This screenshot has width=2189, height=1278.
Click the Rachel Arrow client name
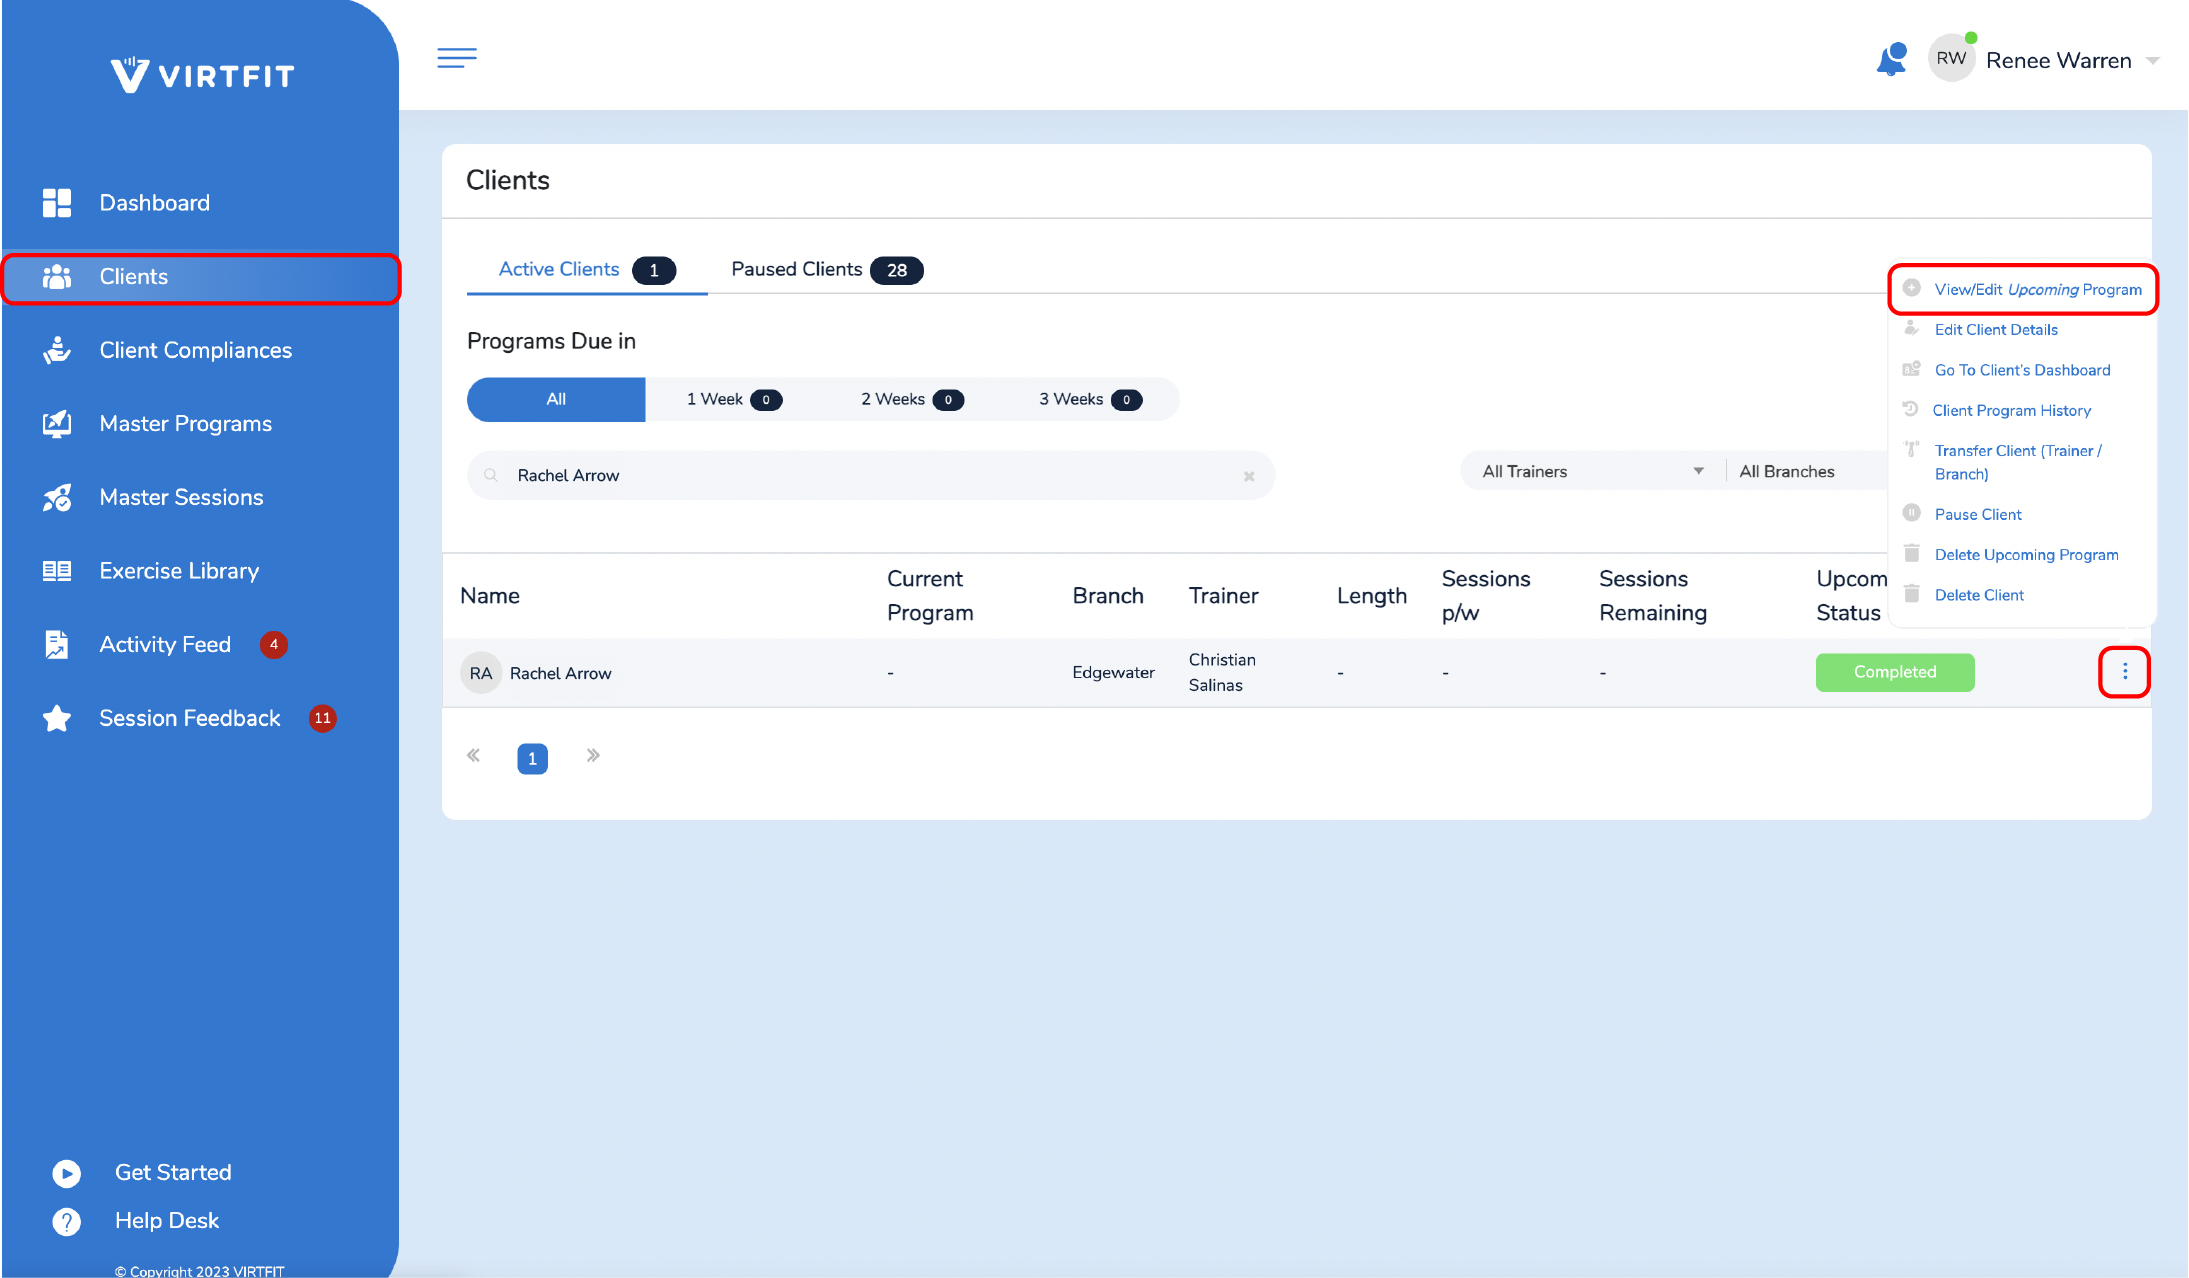560,673
